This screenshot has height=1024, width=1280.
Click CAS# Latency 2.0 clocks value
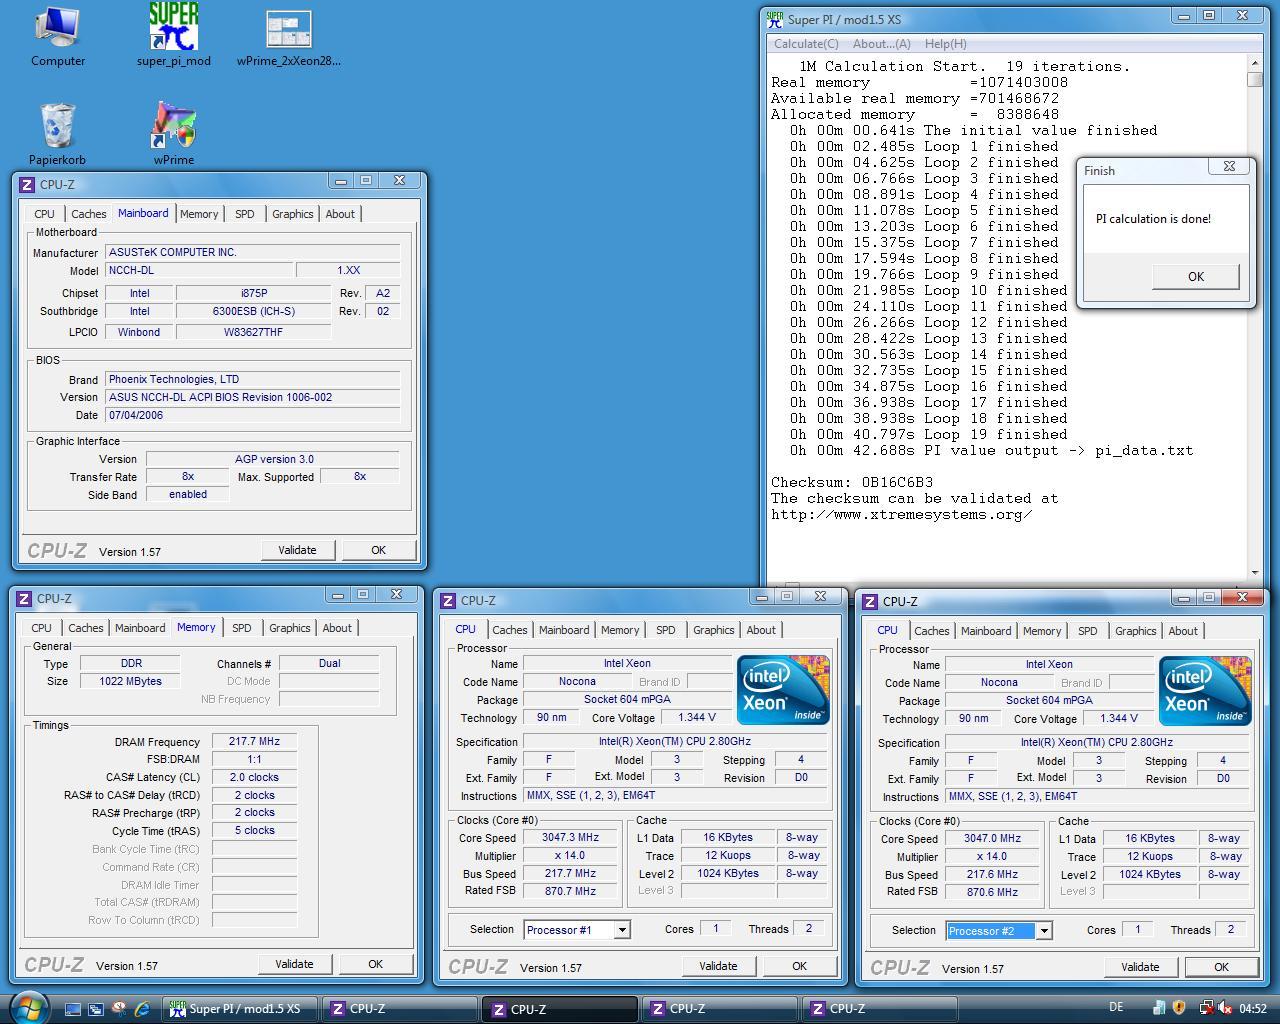tap(254, 777)
